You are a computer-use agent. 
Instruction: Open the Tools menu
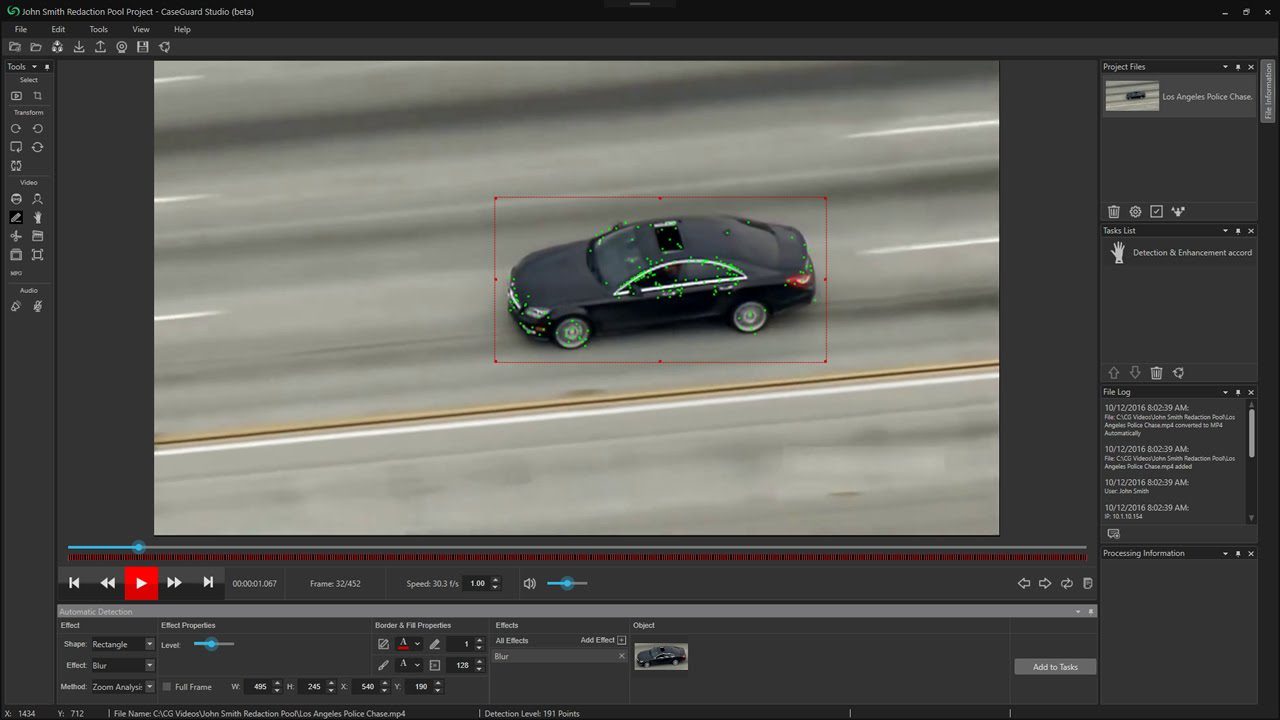(97, 29)
